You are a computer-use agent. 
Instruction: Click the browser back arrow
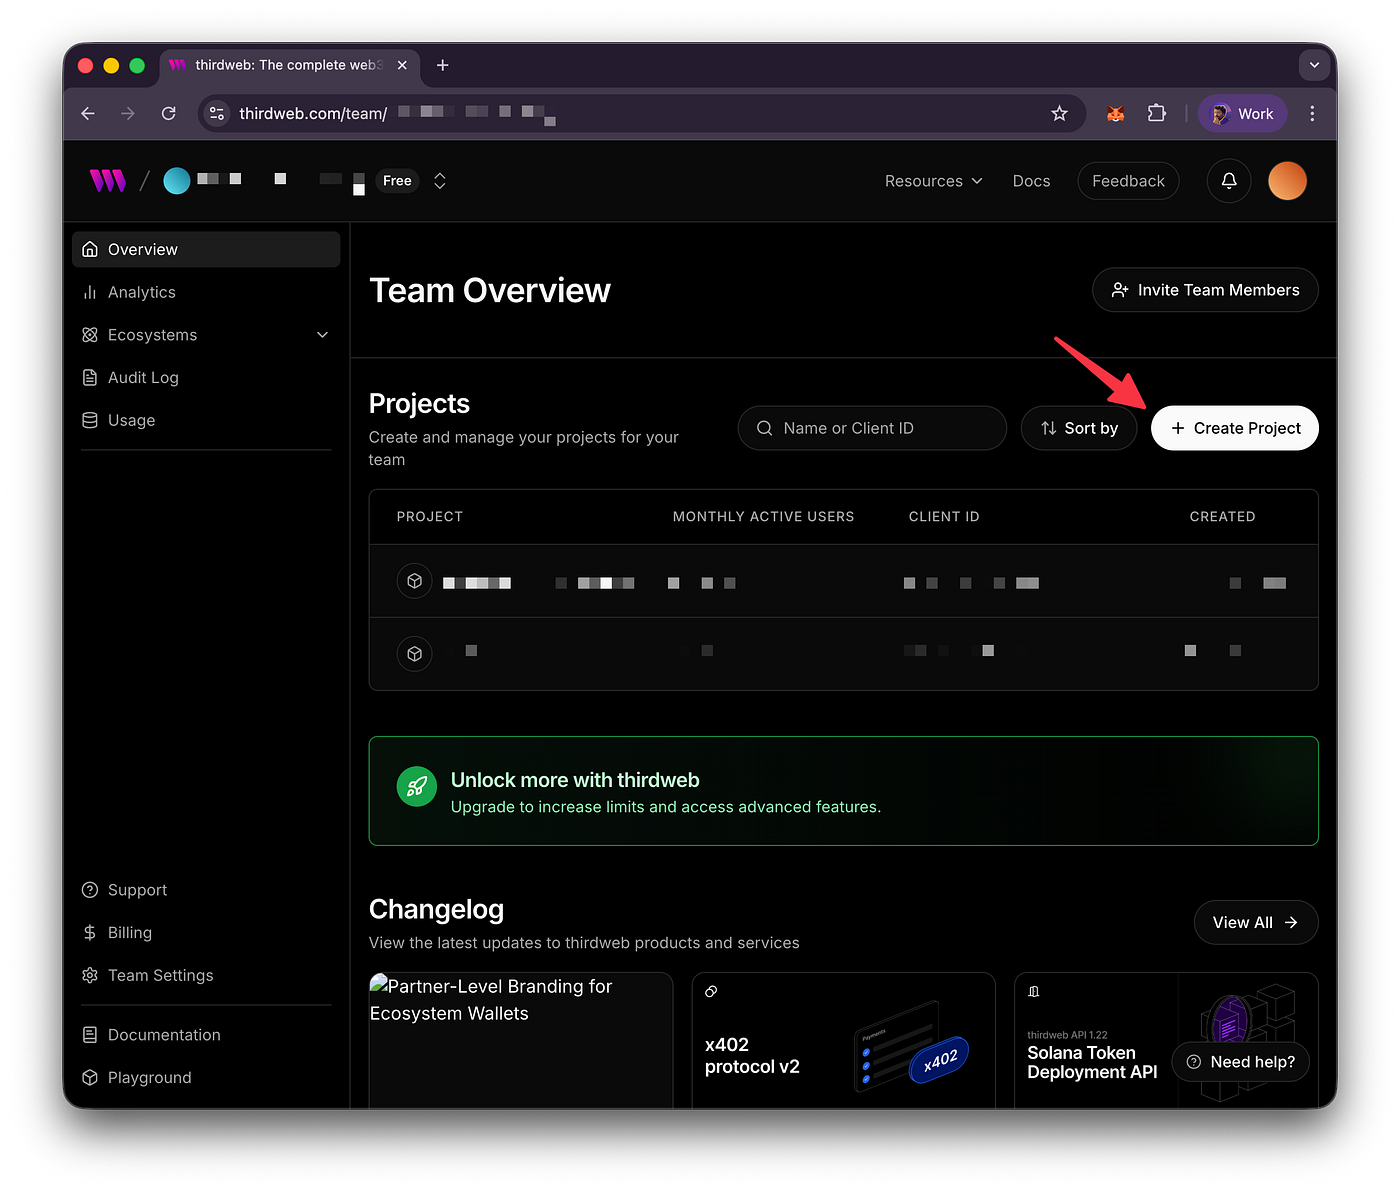[88, 114]
